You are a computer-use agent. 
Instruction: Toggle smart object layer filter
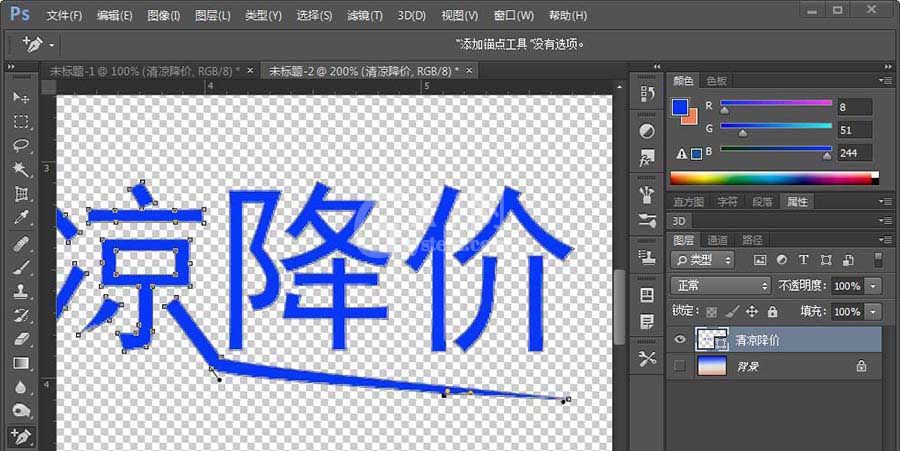[848, 260]
